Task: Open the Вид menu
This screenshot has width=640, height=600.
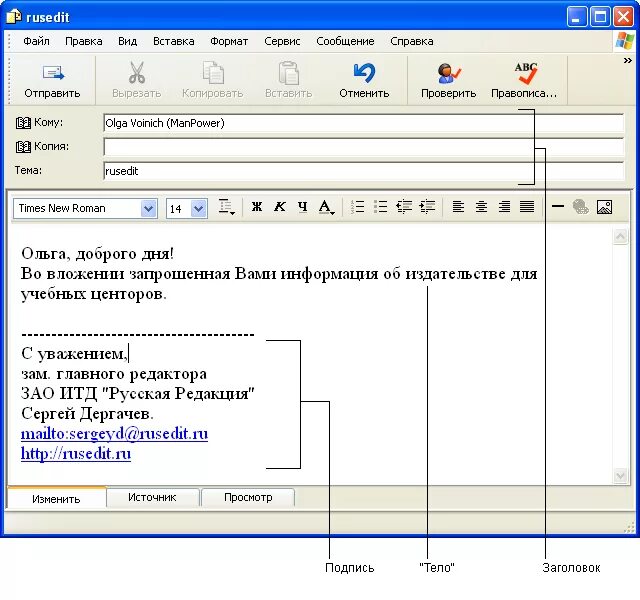Action: click(128, 41)
